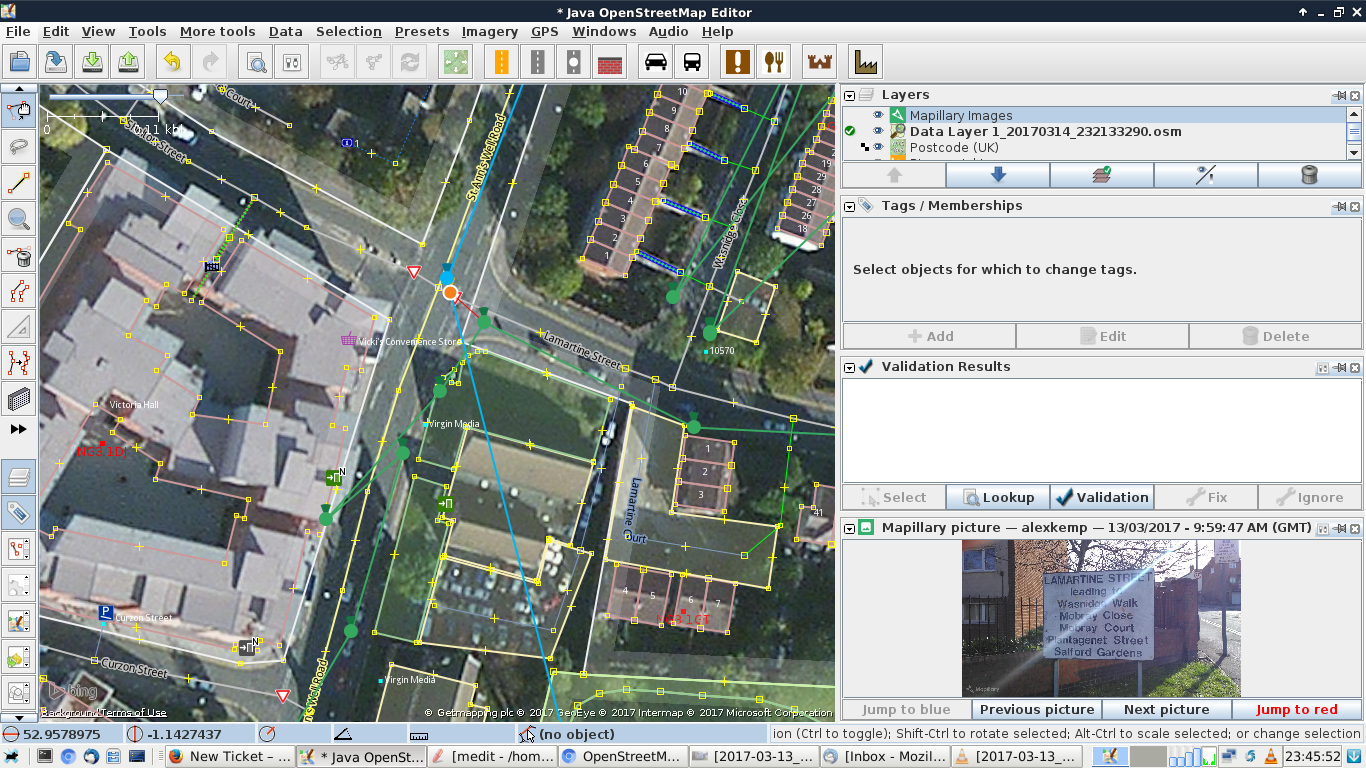
Task: Hide the Mapillary Images layer
Action: coord(878,115)
